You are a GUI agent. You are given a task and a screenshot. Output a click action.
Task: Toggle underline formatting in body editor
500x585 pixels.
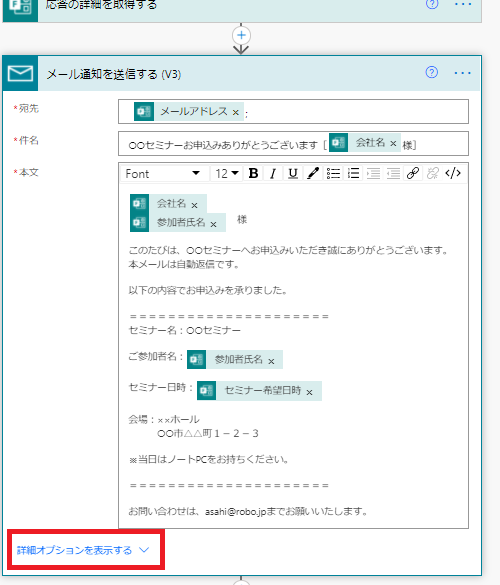point(293,173)
